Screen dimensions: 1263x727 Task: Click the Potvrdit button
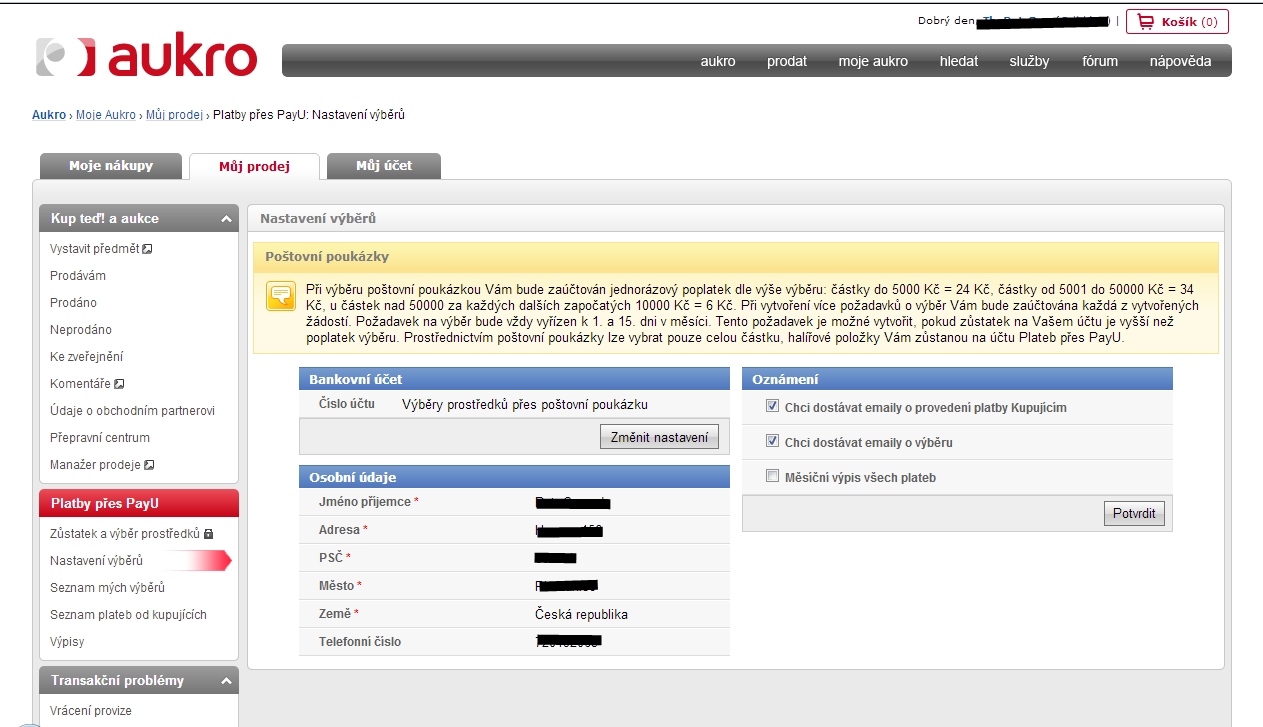click(x=1135, y=513)
